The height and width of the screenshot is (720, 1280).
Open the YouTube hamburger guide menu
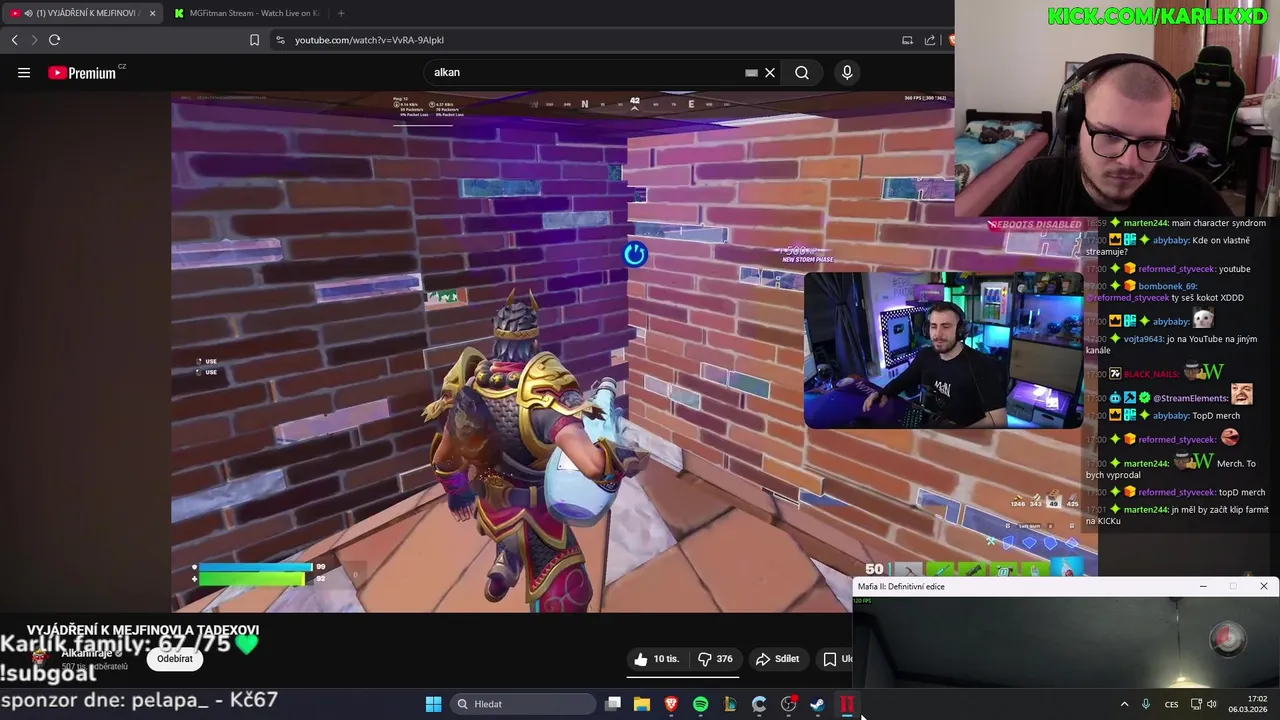pos(24,72)
